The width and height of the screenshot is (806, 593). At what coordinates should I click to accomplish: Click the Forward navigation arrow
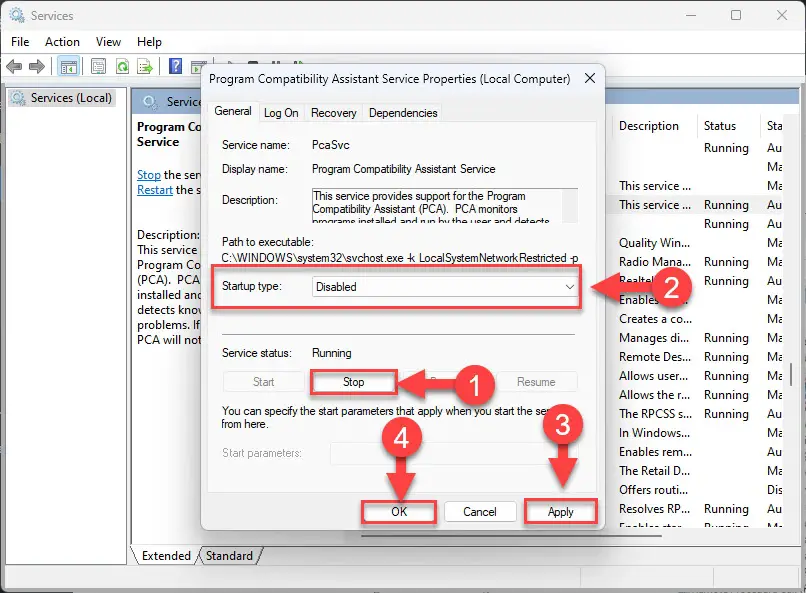[x=36, y=66]
